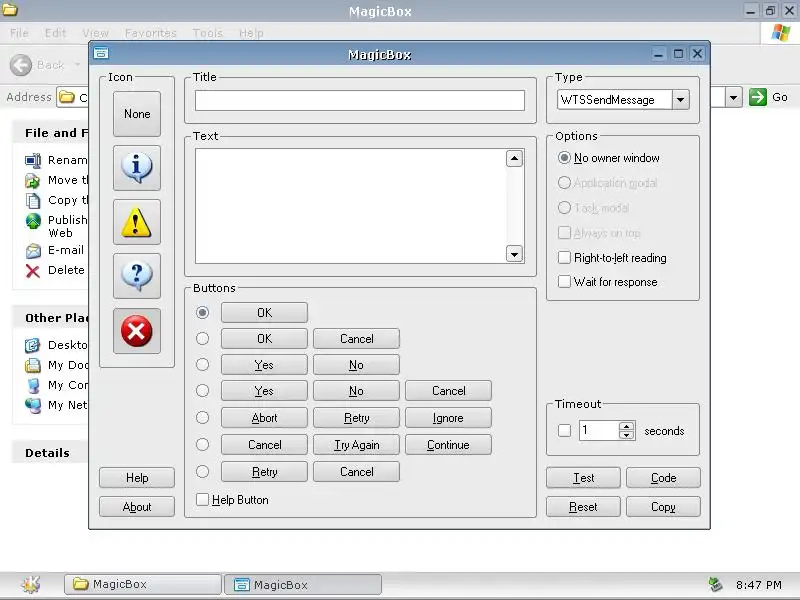Click the Copy button
Viewport: 800px width, 600px height.
663,507
